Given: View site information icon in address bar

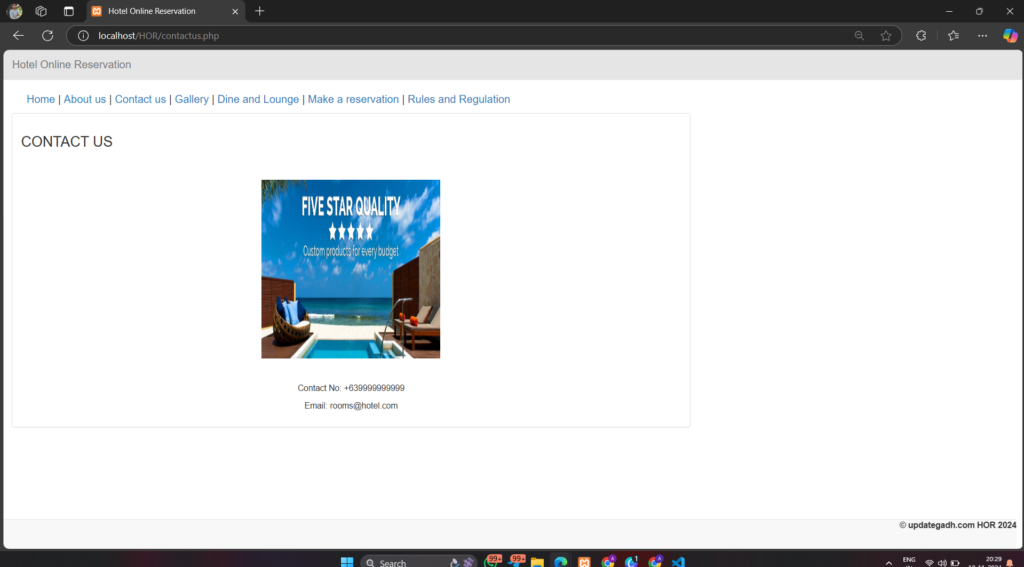Looking at the screenshot, I should (84, 36).
